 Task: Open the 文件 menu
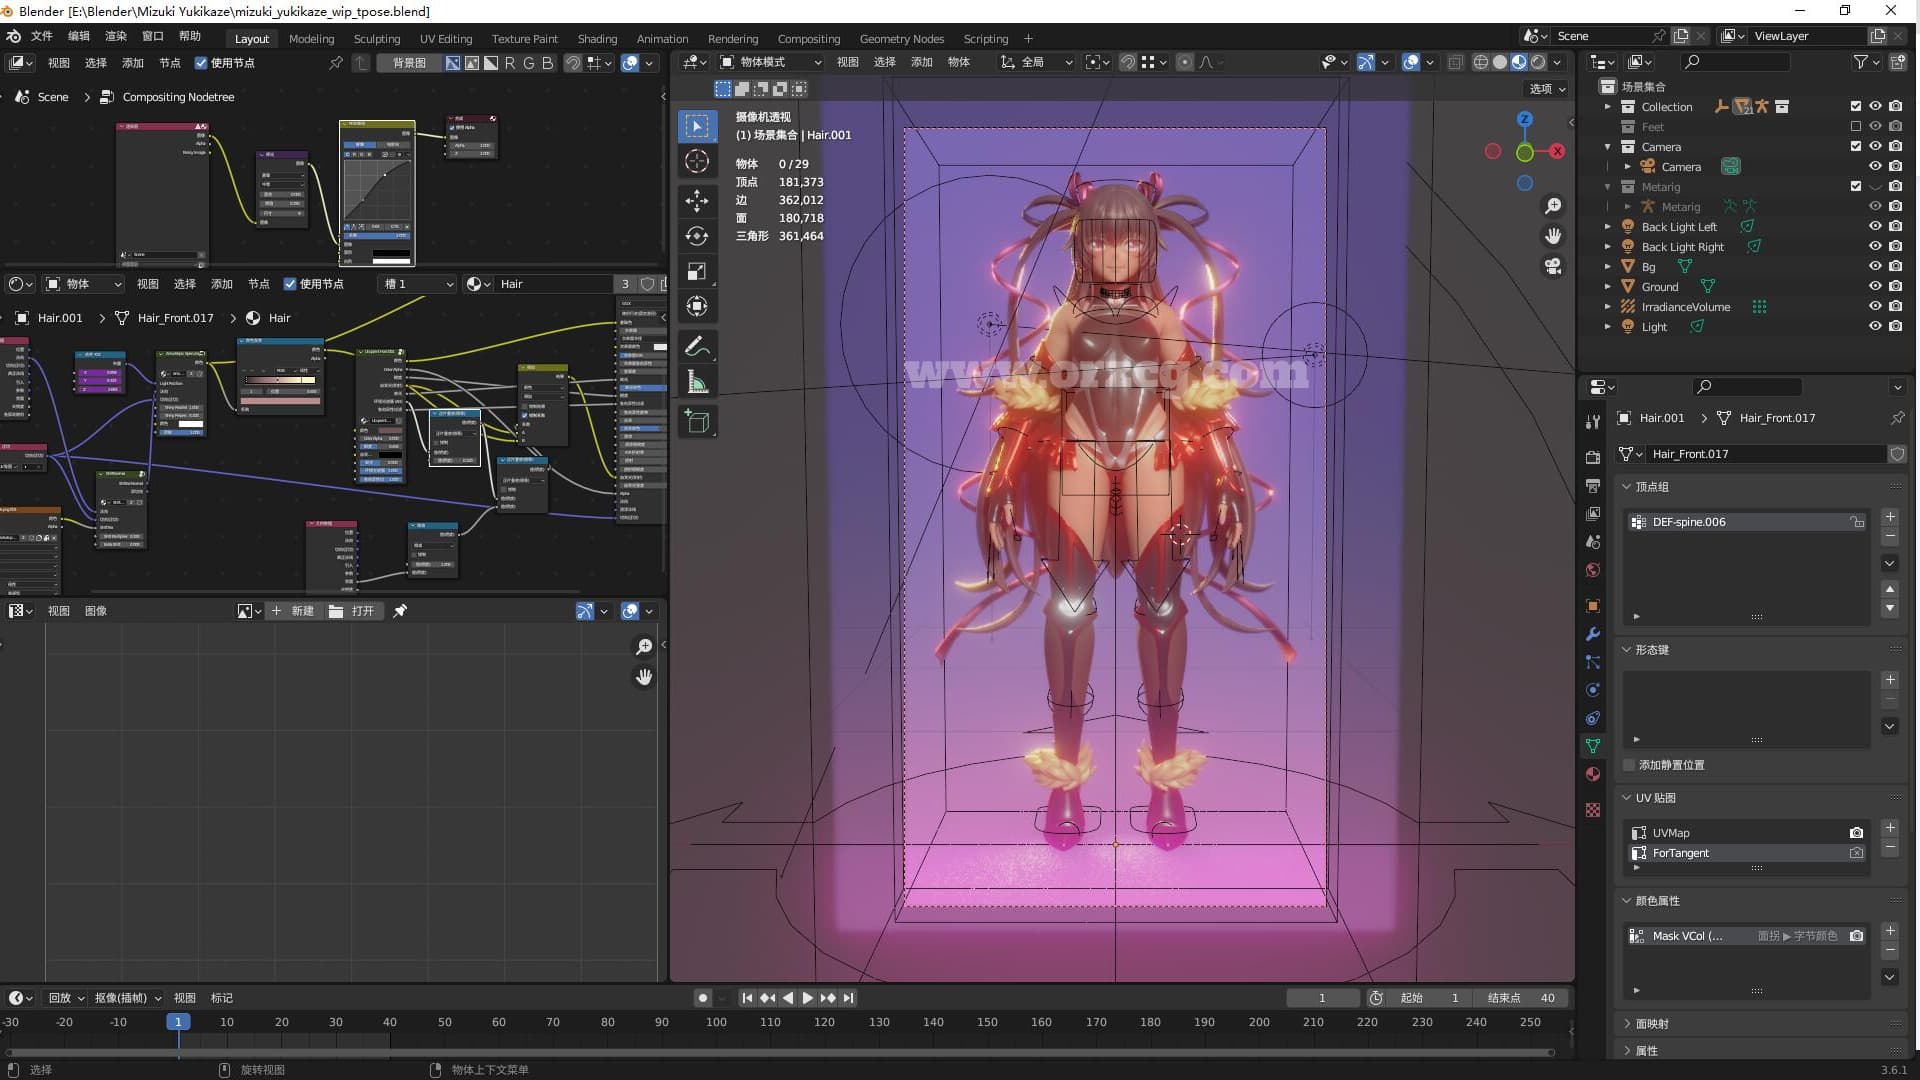pyautogui.click(x=41, y=36)
